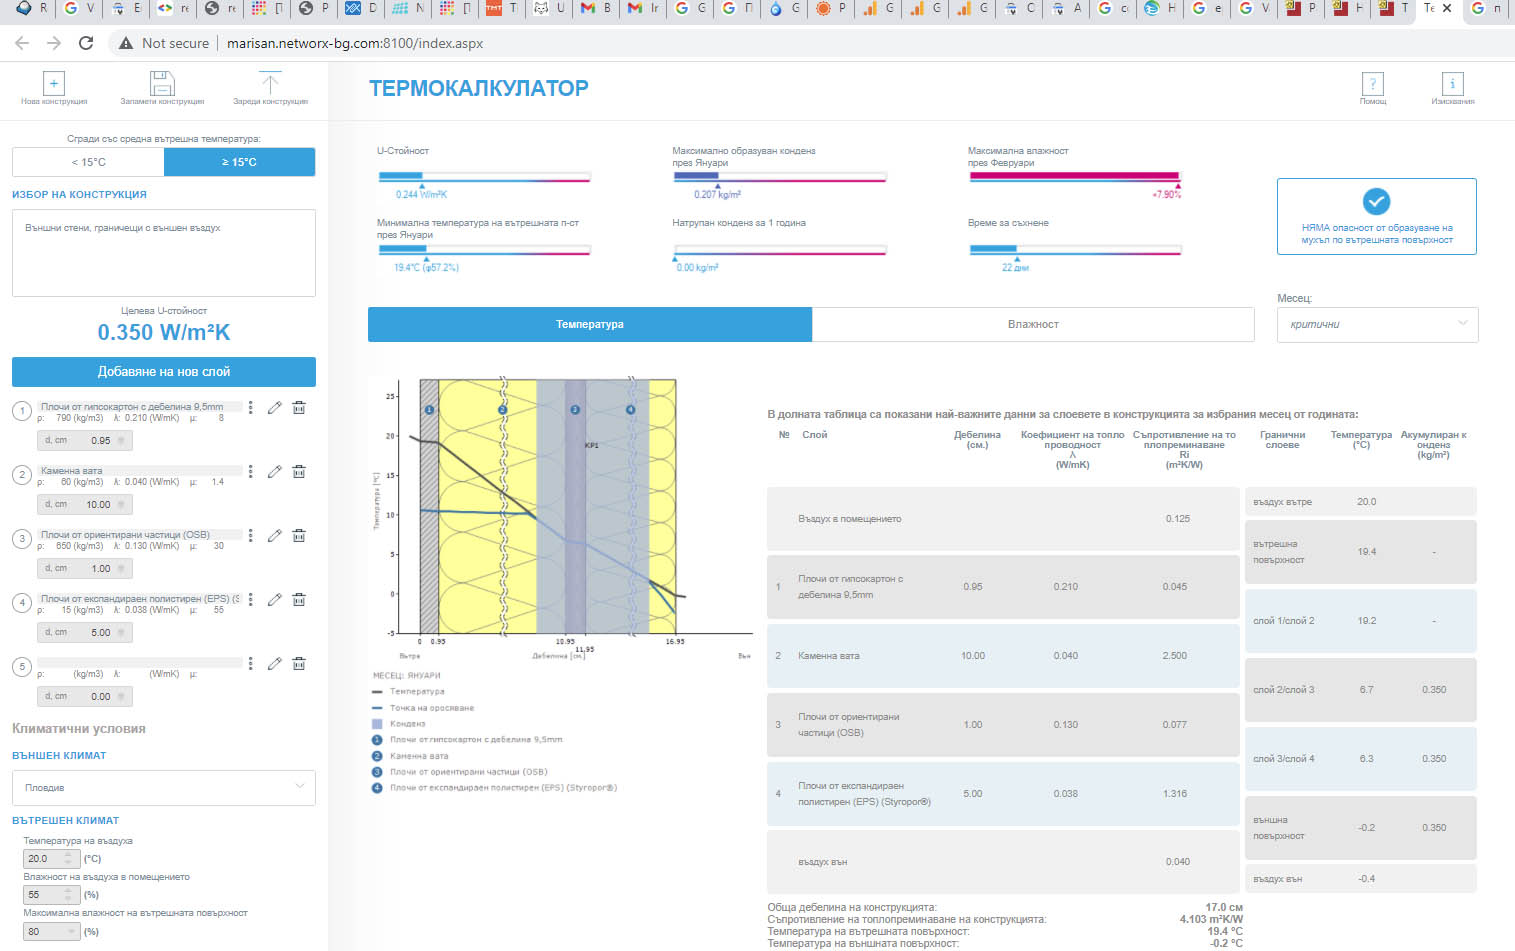The width and height of the screenshot is (1515, 951).
Task: Delete empty layer 5 with trash icon
Action: 299,664
